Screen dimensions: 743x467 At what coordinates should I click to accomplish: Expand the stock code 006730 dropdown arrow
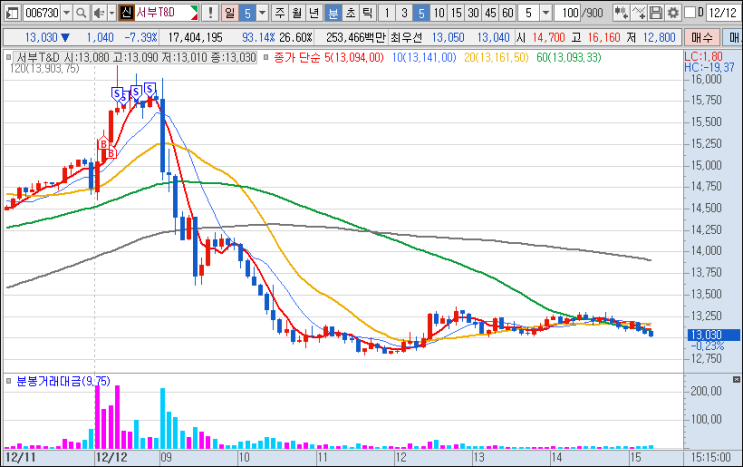[67, 13]
